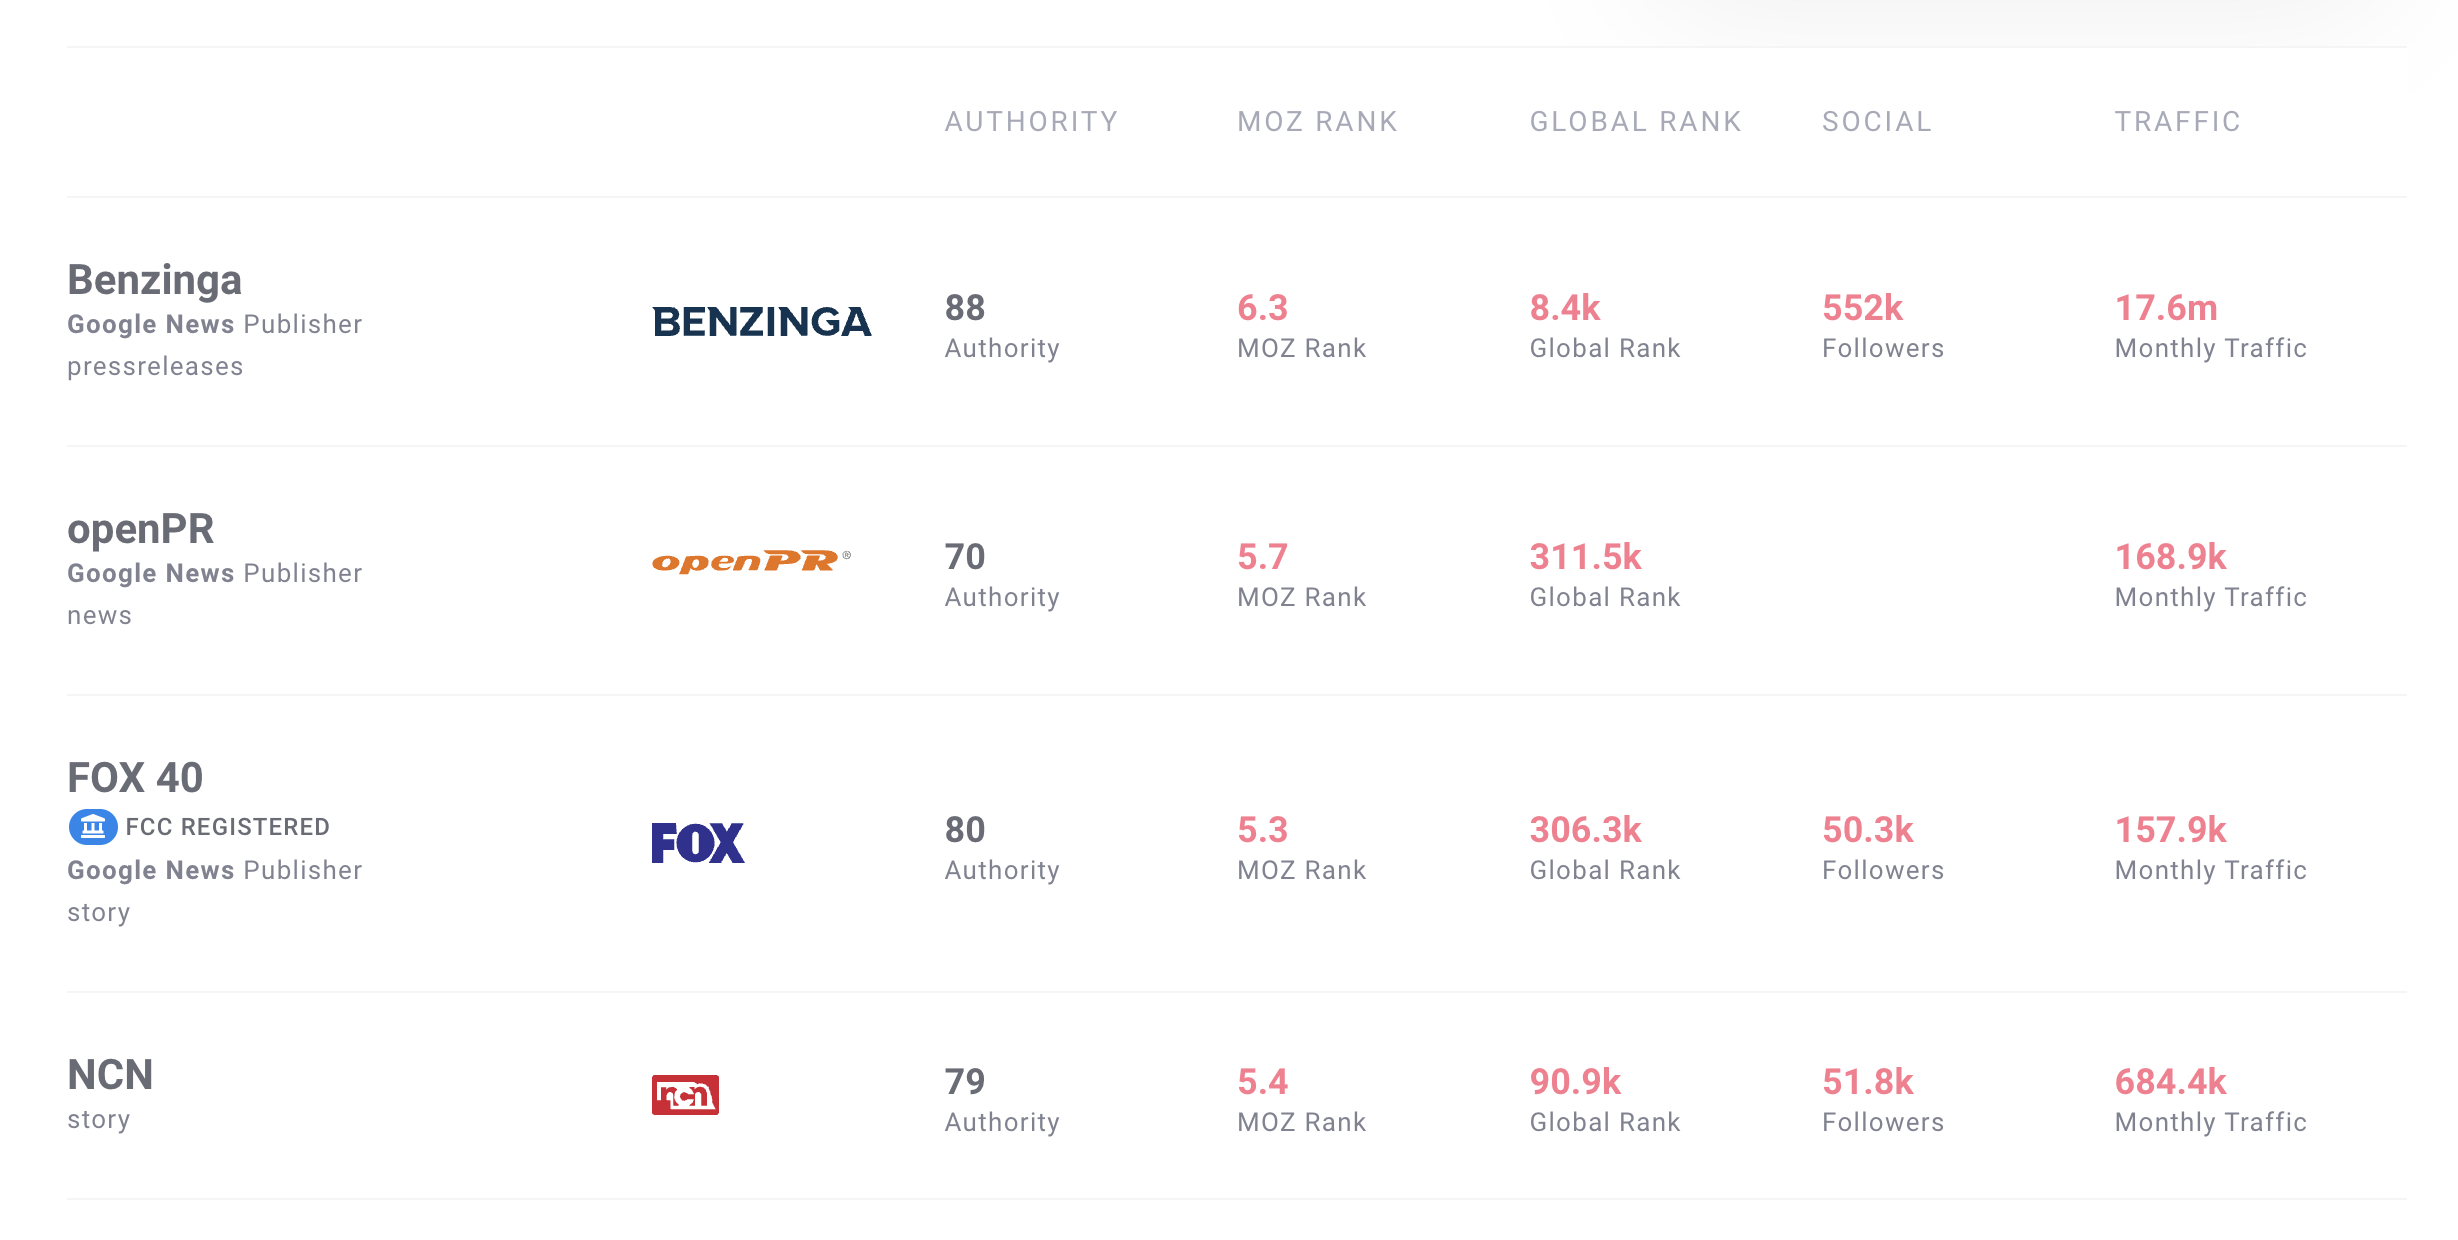The image size is (2458, 1240).
Task: Click Benzinga's 17.6m monthly traffic value
Action: click(2166, 308)
